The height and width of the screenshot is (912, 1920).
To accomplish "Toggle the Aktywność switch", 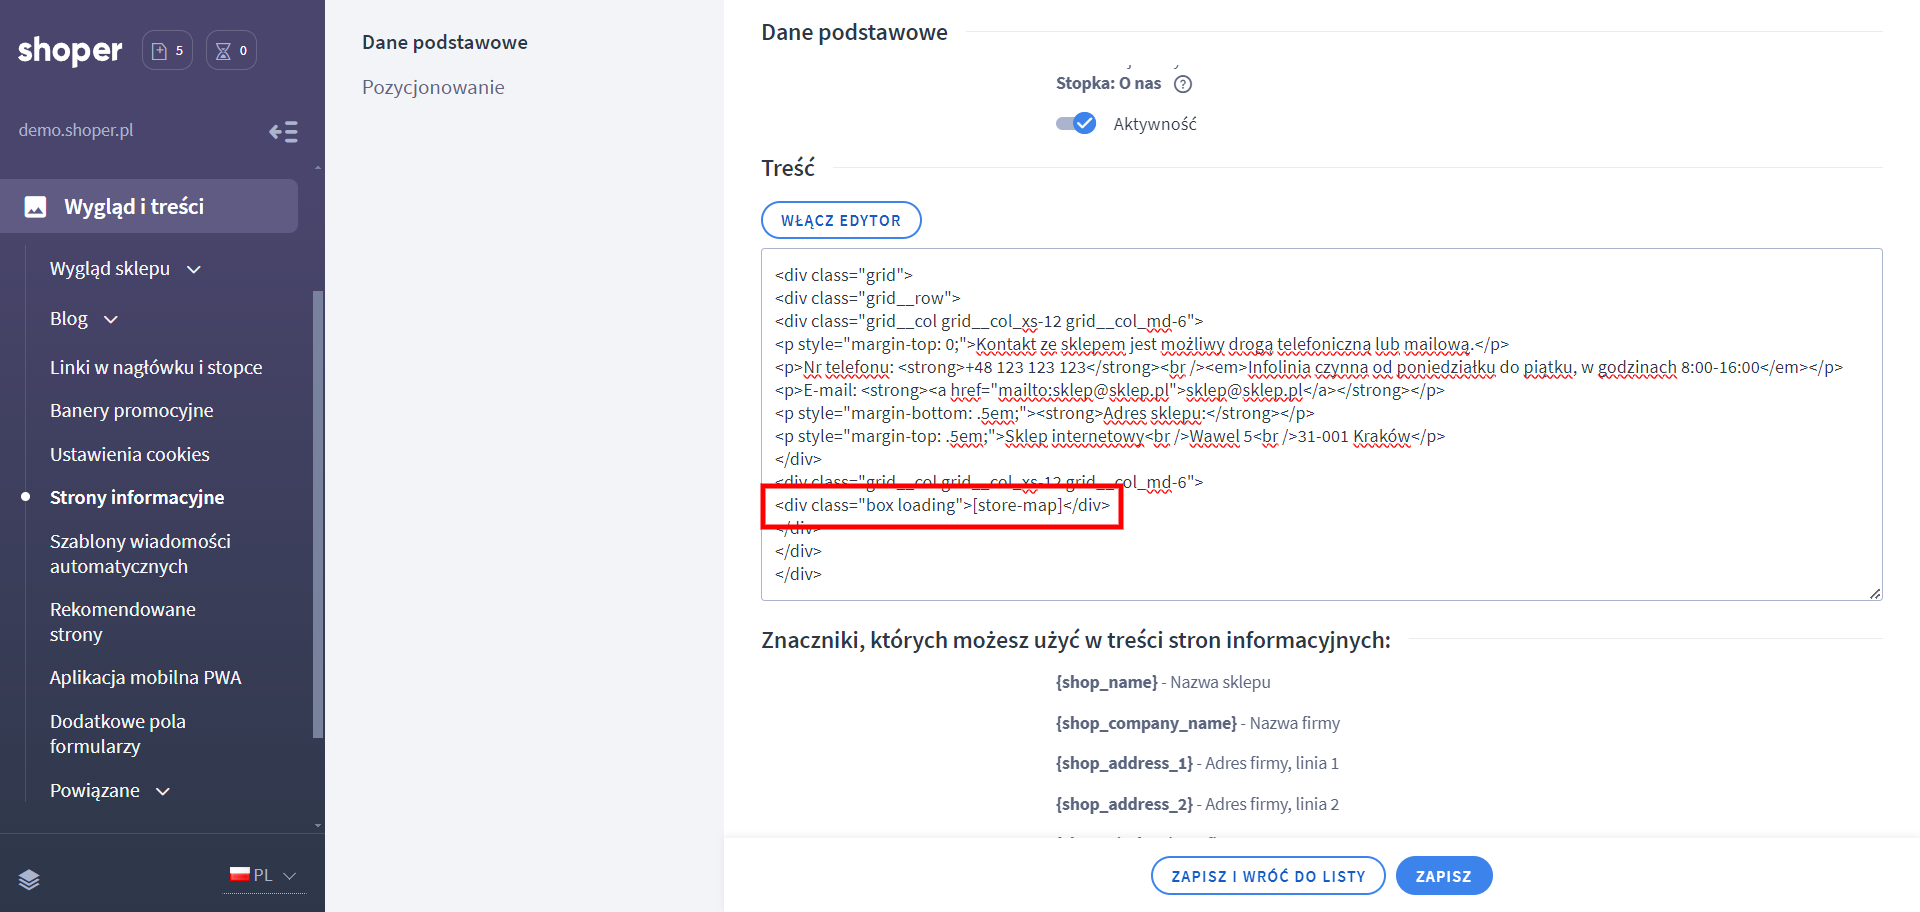I will point(1076,124).
